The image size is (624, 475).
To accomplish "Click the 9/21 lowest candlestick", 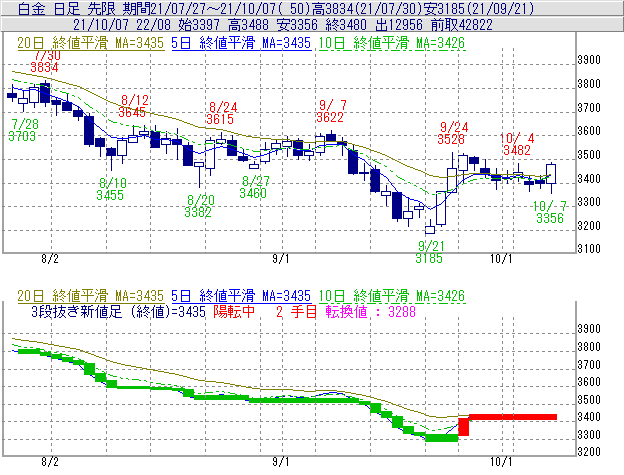I will coord(430,228).
